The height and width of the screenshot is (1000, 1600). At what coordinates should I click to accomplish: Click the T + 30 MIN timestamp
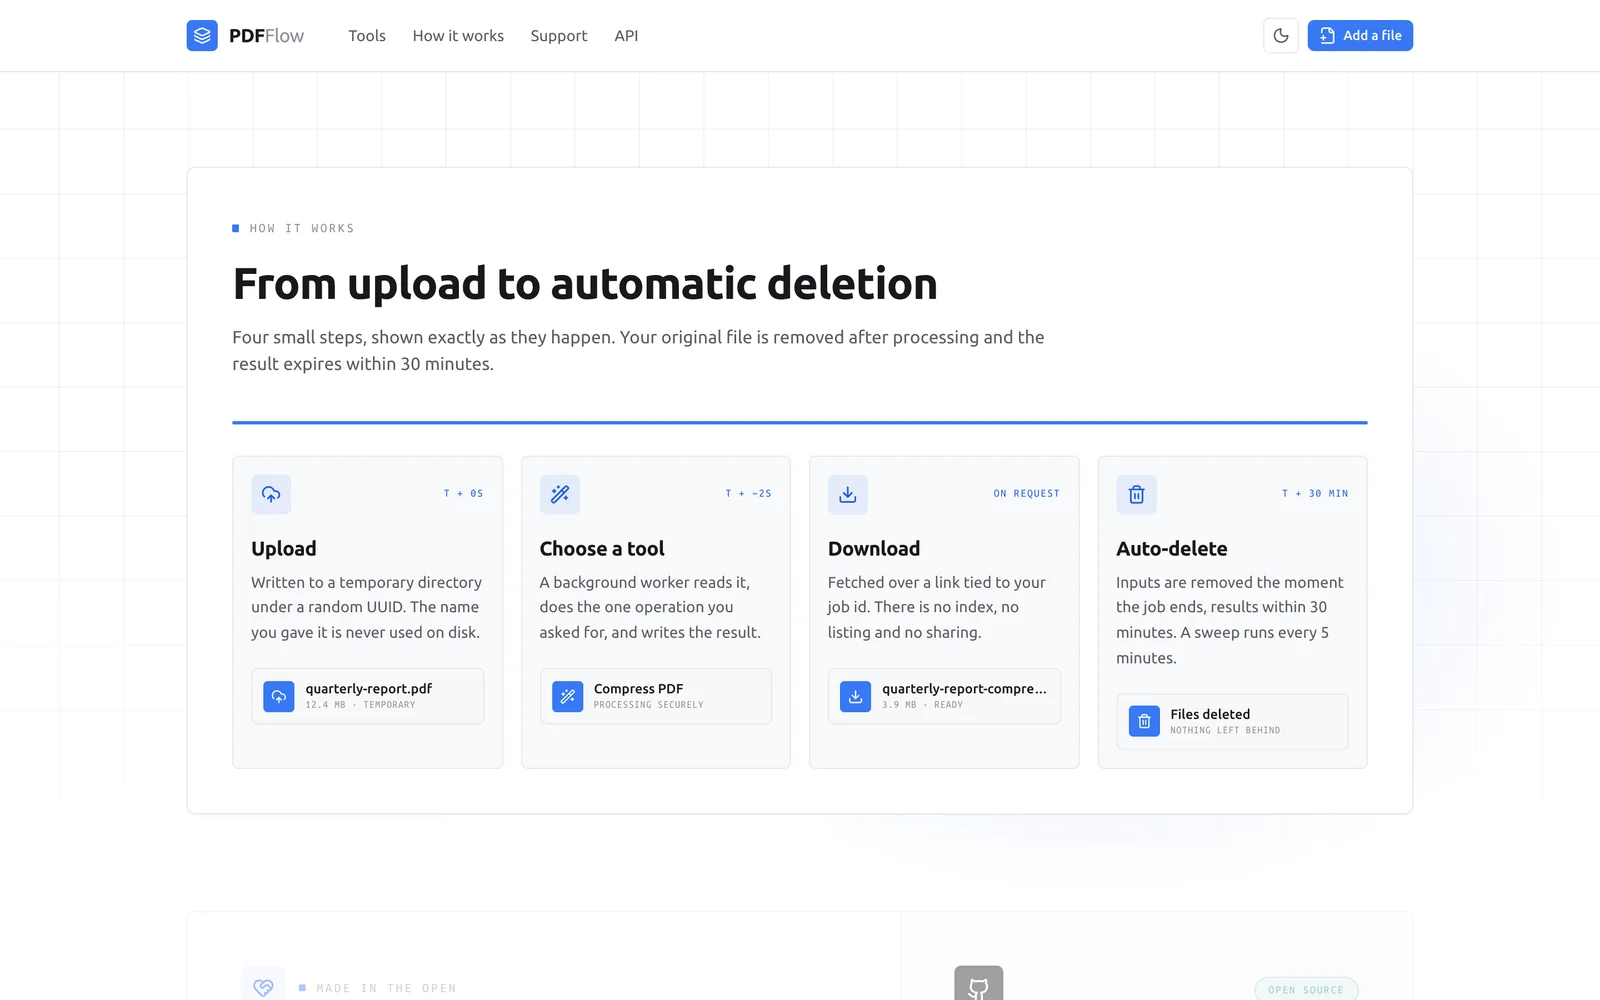[x=1315, y=494]
